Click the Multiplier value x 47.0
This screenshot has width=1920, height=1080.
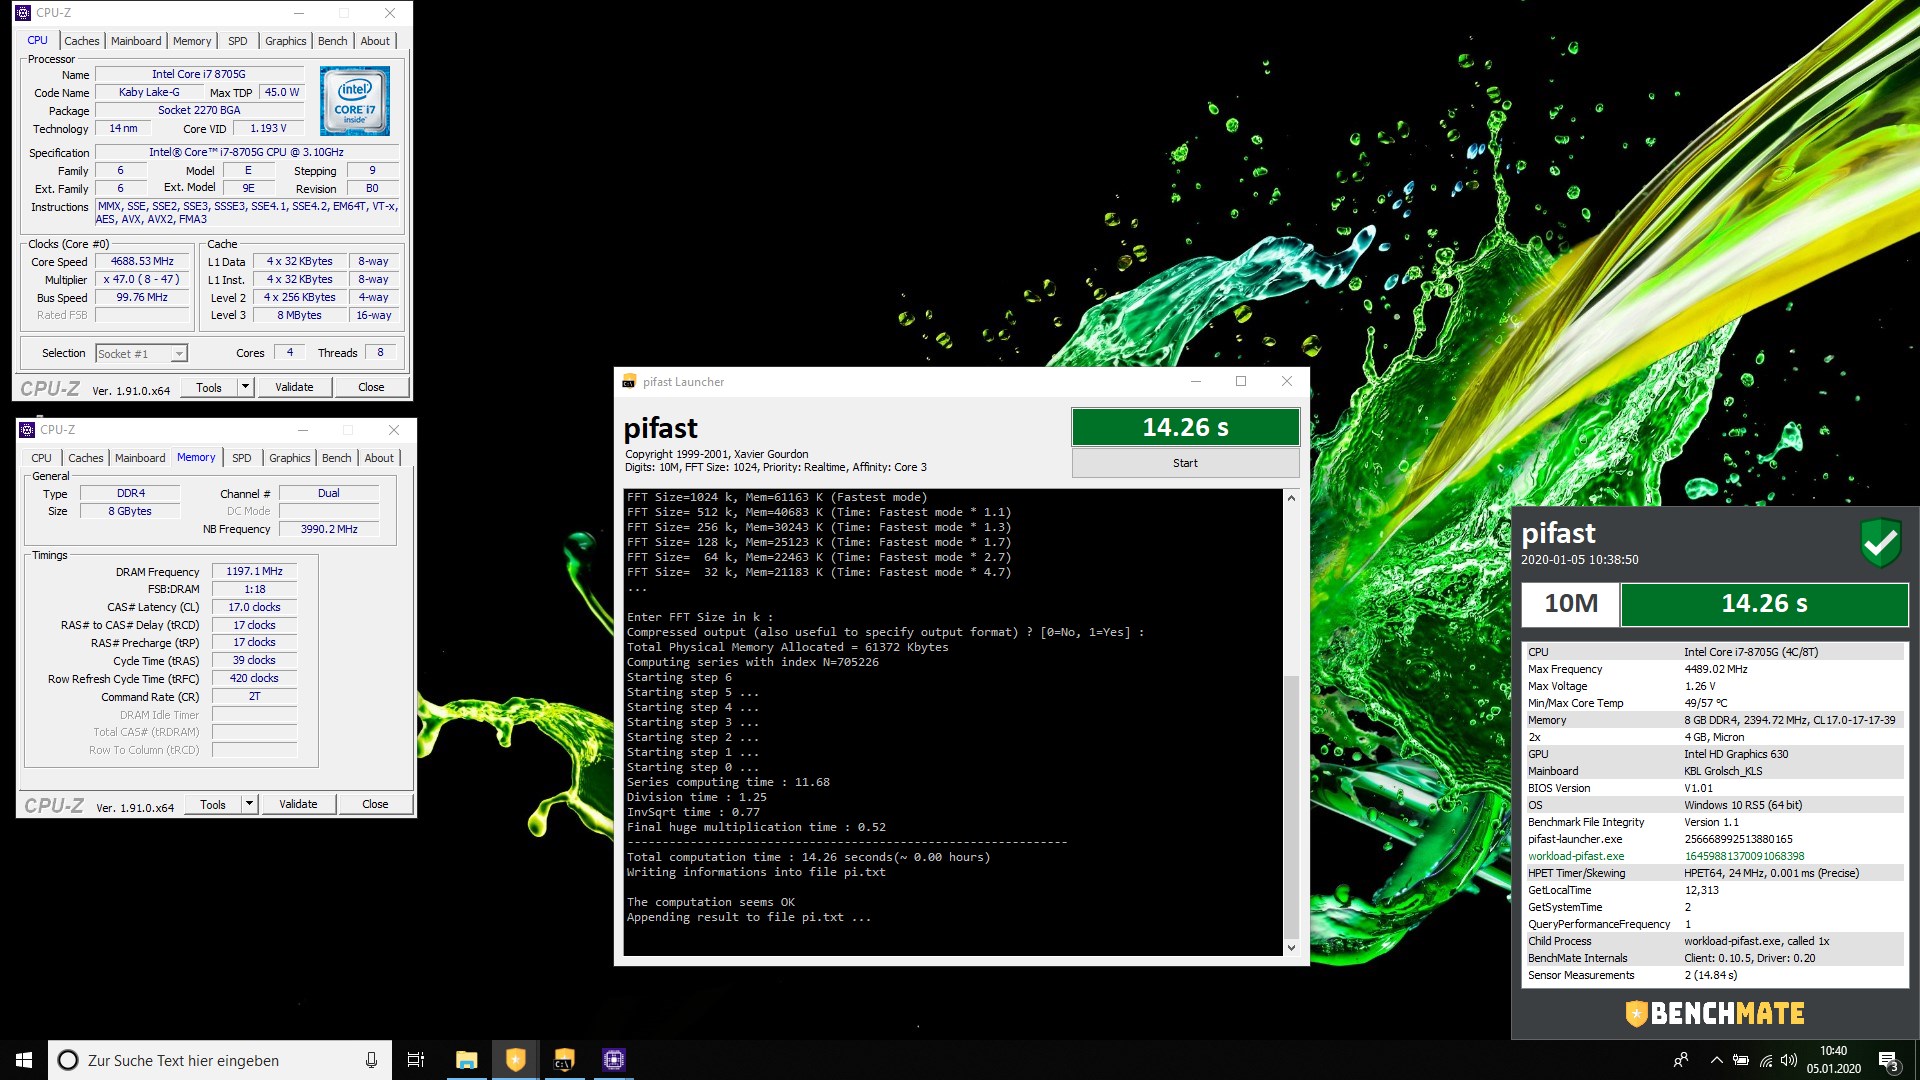[142, 280]
